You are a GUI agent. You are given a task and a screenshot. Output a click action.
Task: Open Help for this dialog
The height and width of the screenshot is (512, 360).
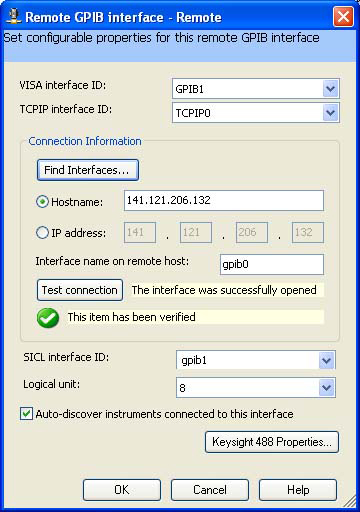pyautogui.click(x=298, y=490)
